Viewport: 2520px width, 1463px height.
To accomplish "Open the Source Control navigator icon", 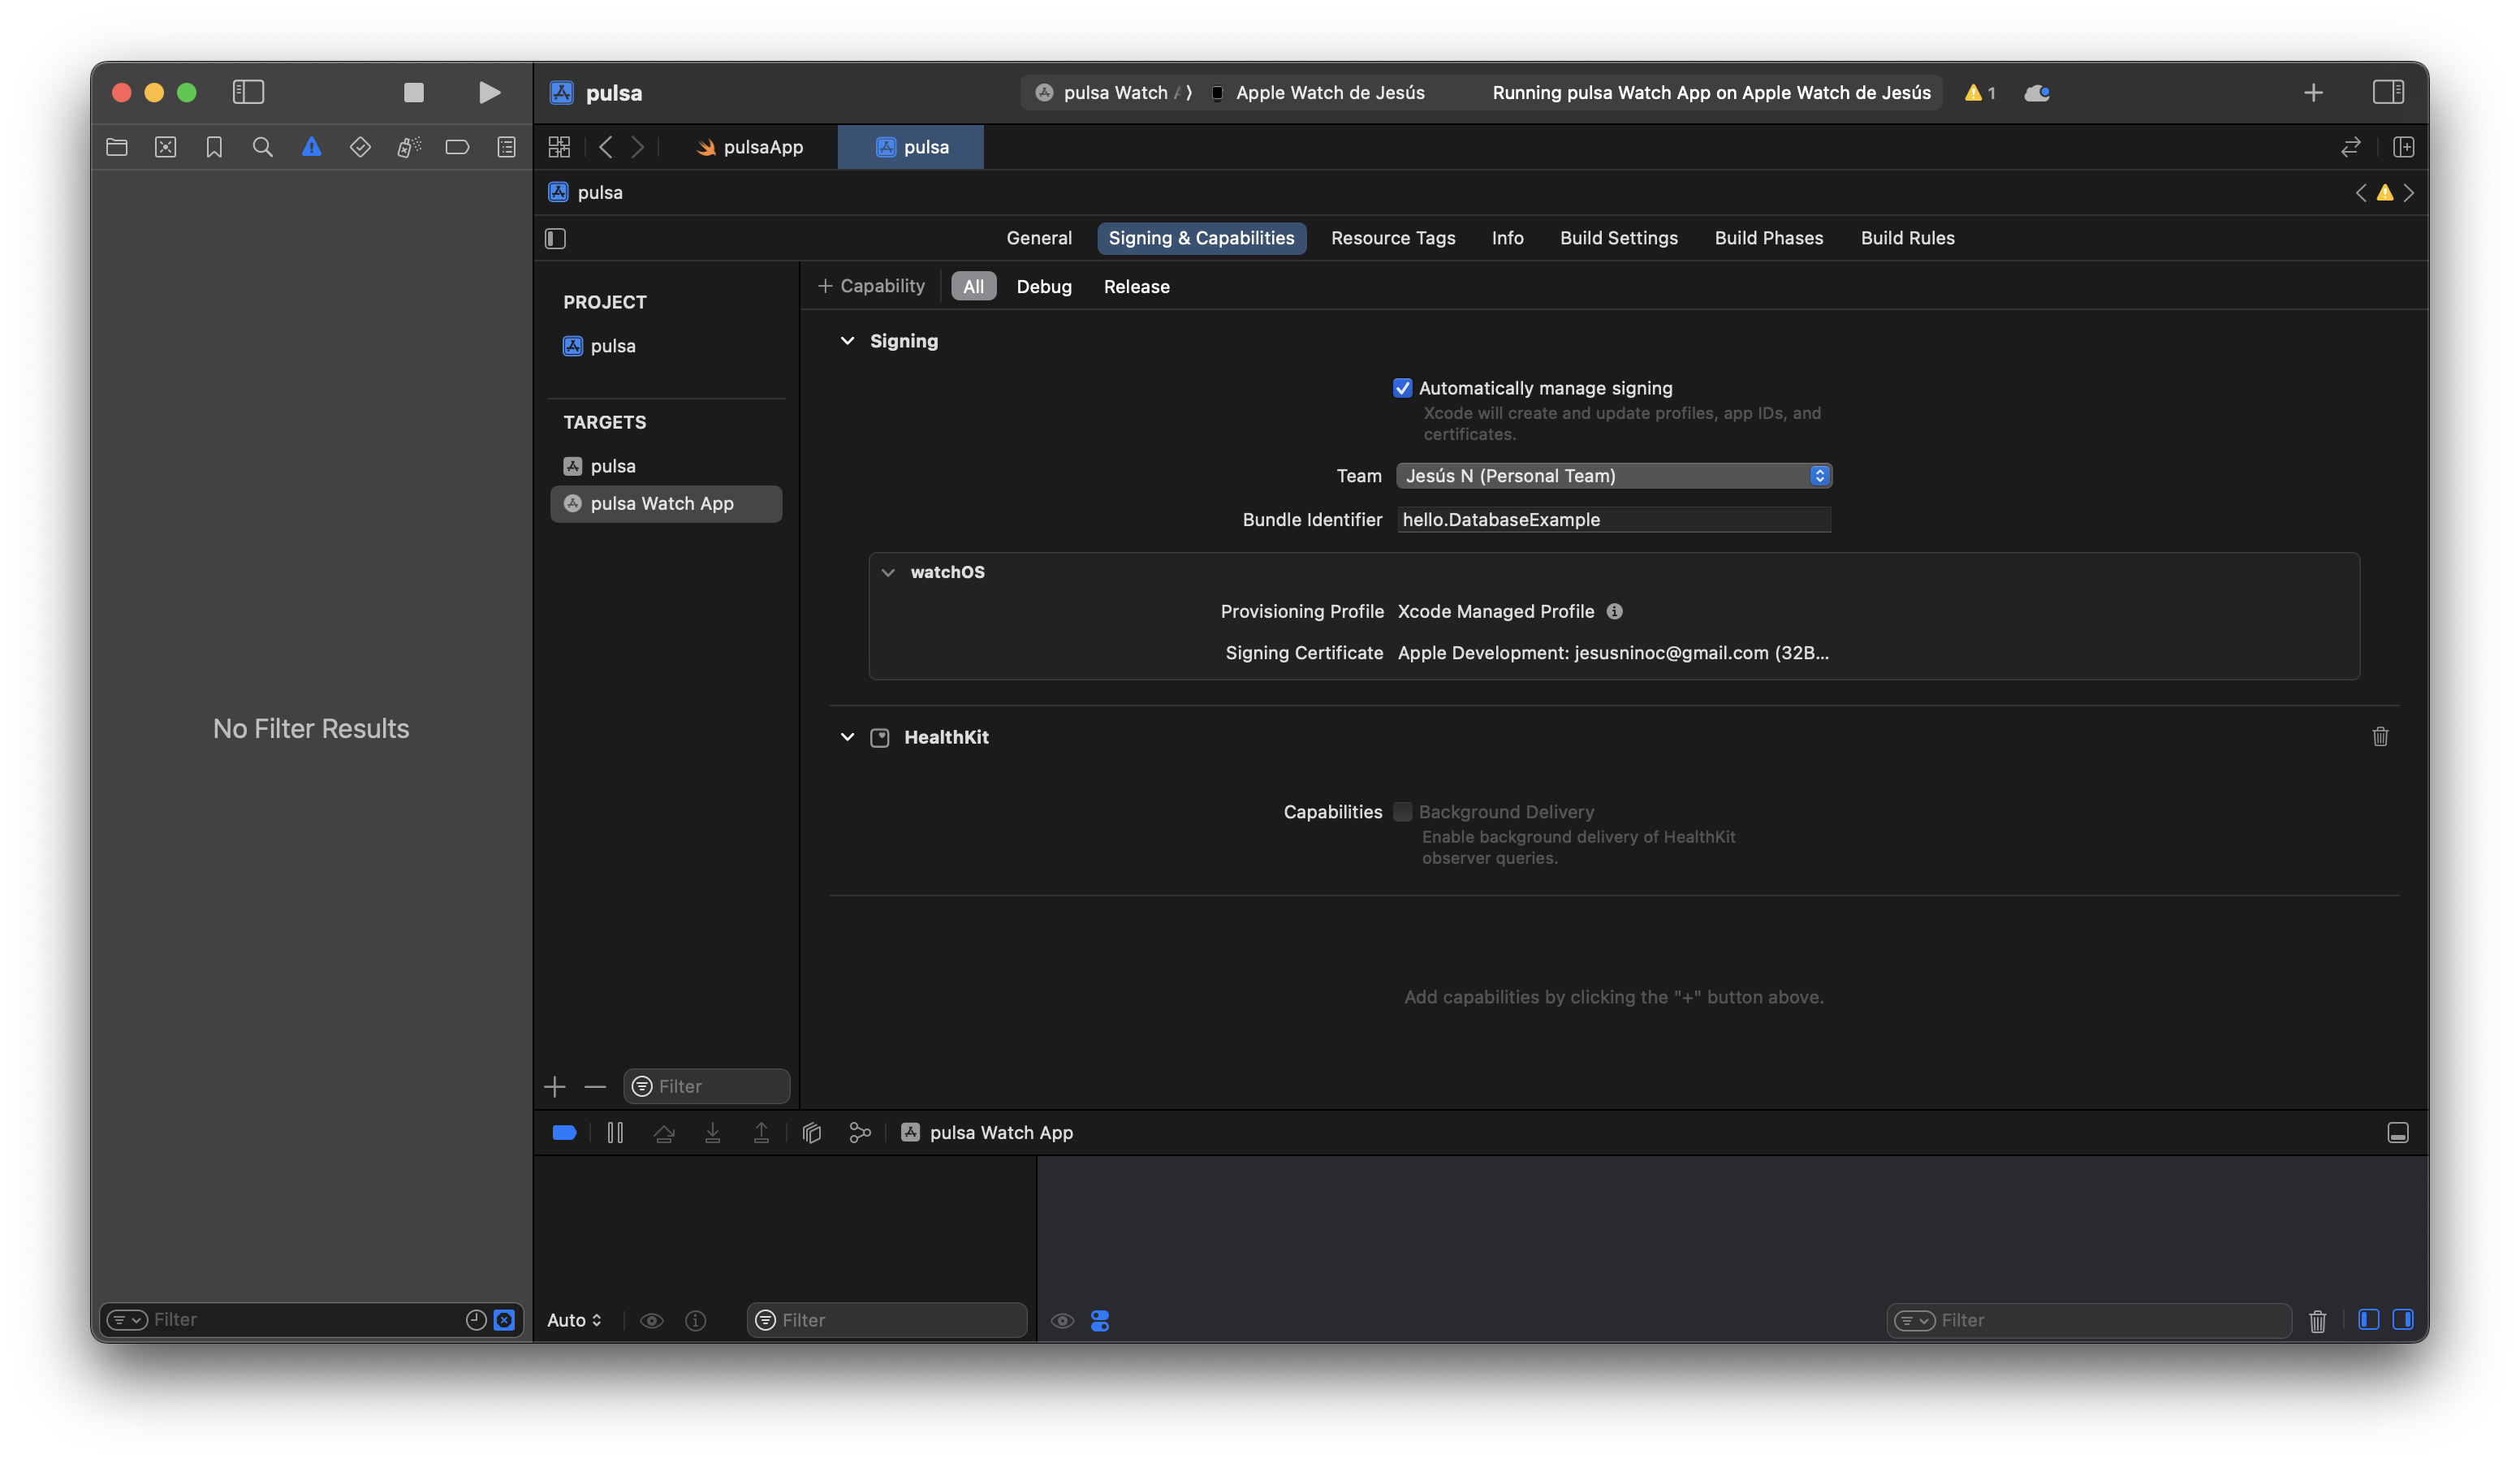I will pos(165,147).
